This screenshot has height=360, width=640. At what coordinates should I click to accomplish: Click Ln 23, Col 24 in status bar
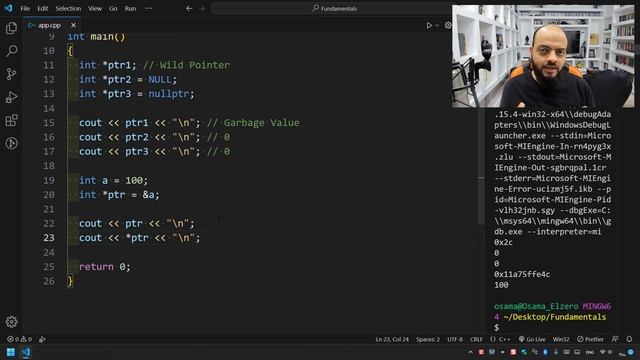pos(392,339)
